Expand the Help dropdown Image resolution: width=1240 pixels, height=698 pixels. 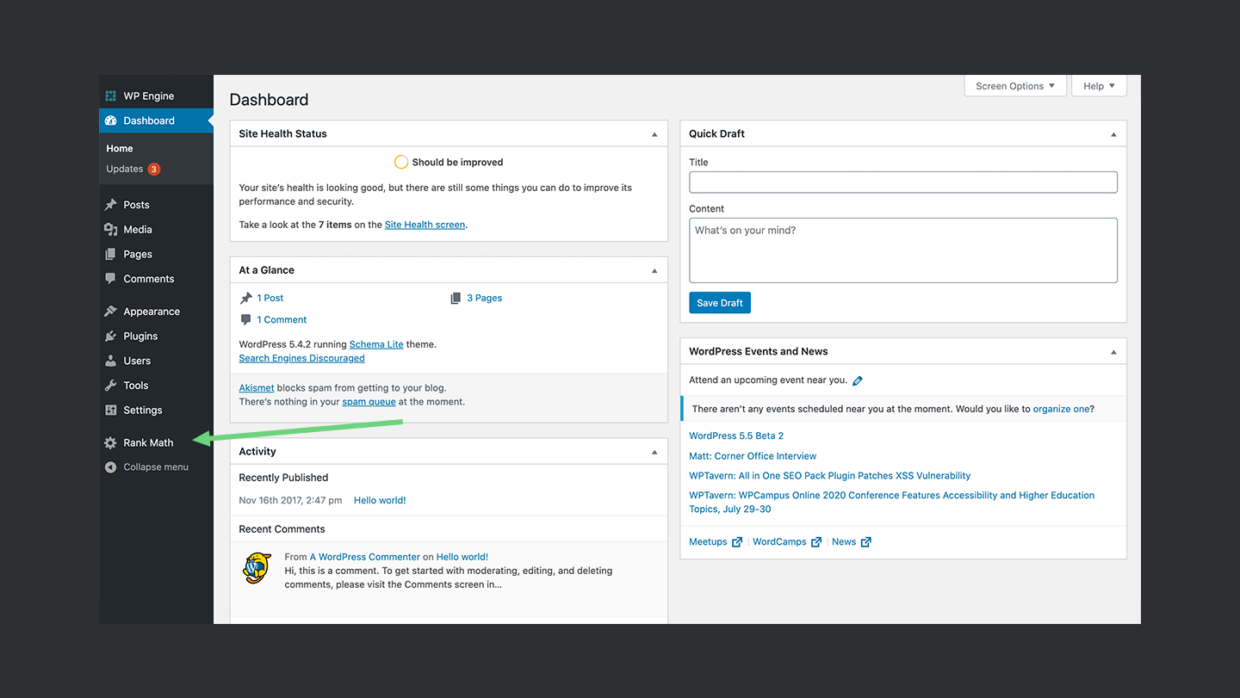(x=1098, y=85)
